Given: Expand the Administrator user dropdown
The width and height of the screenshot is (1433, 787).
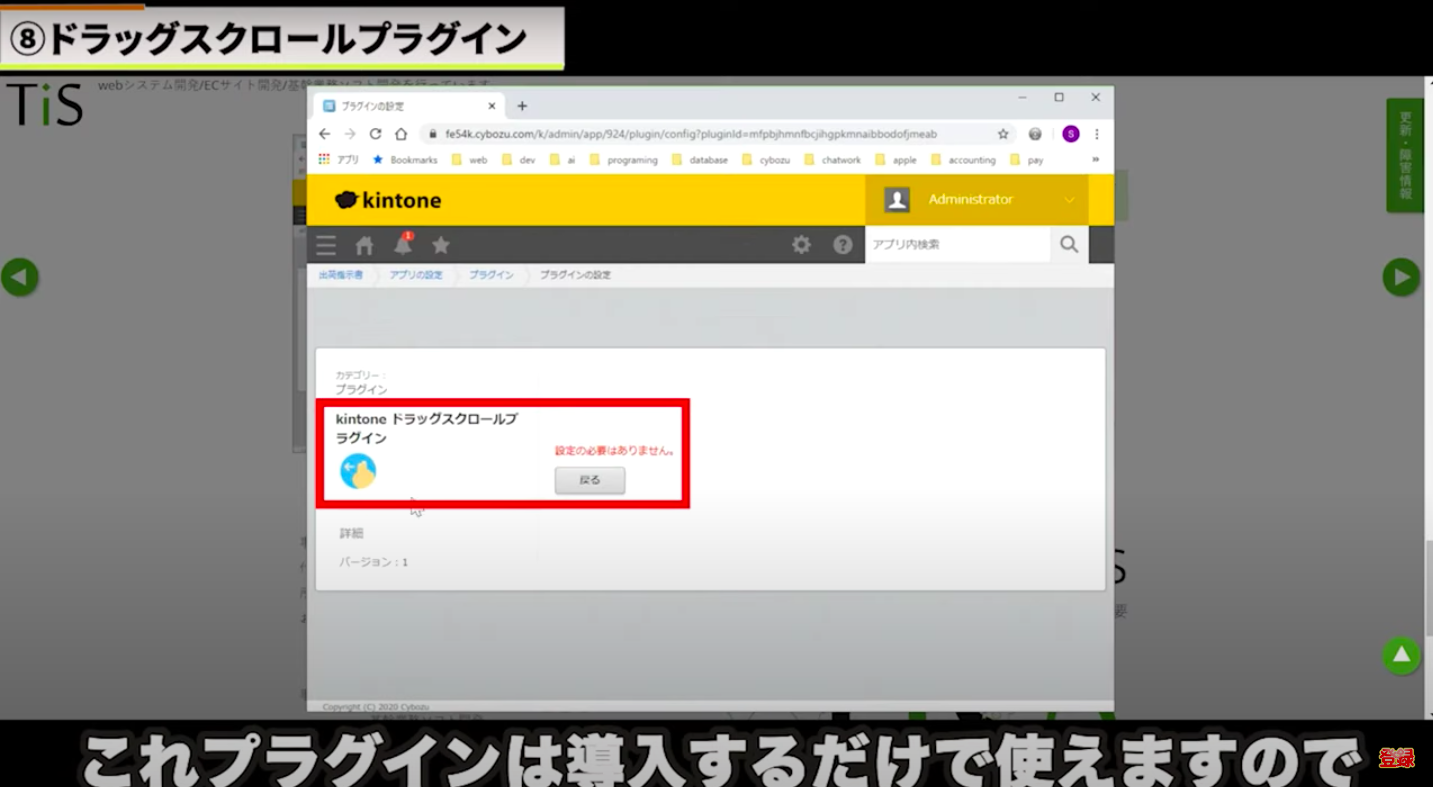Looking at the screenshot, I should point(1069,200).
